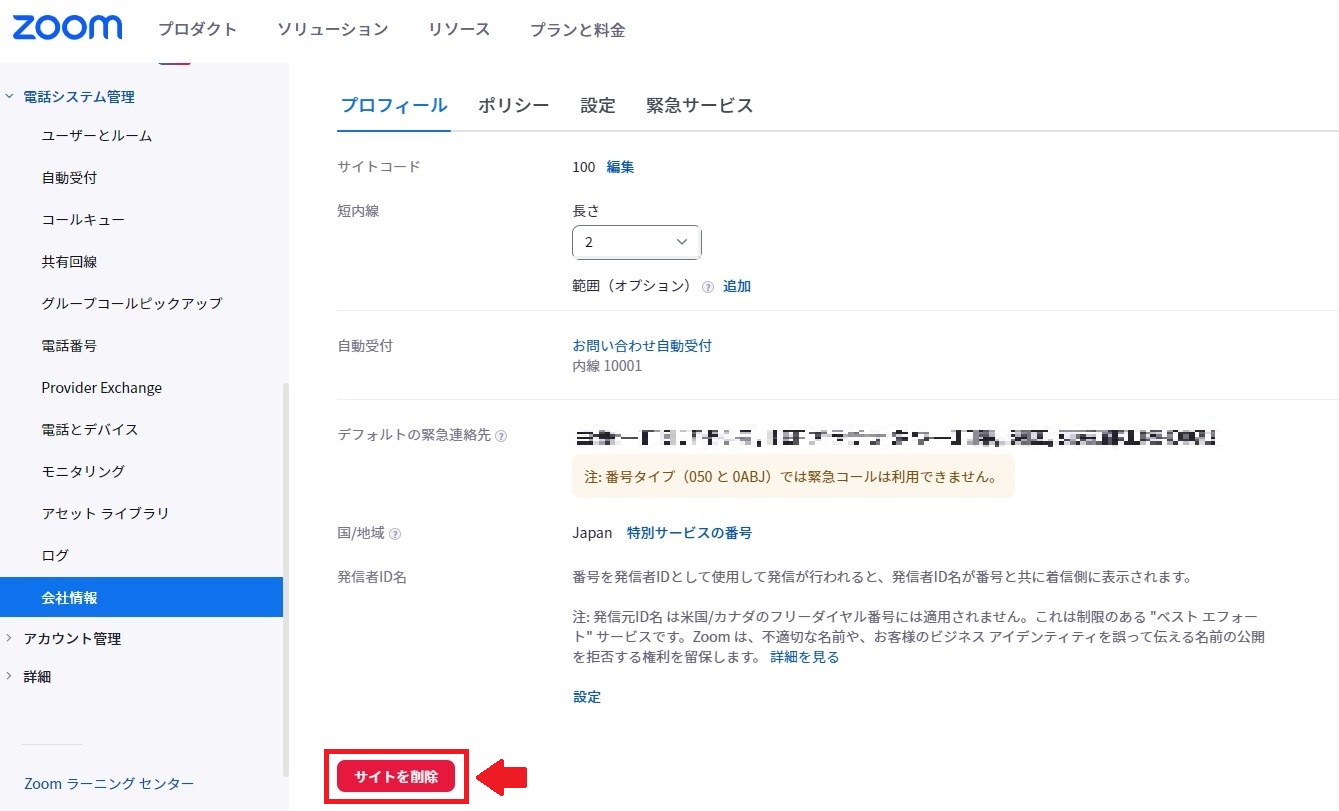Click 特別サービスの番号 link
1339x811 pixels.
click(689, 533)
